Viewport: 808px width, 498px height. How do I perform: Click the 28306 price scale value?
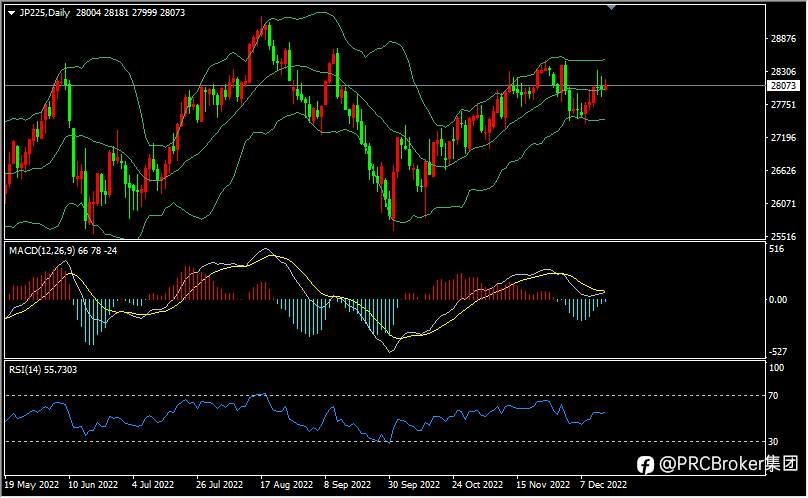click(x=783, y=72)
